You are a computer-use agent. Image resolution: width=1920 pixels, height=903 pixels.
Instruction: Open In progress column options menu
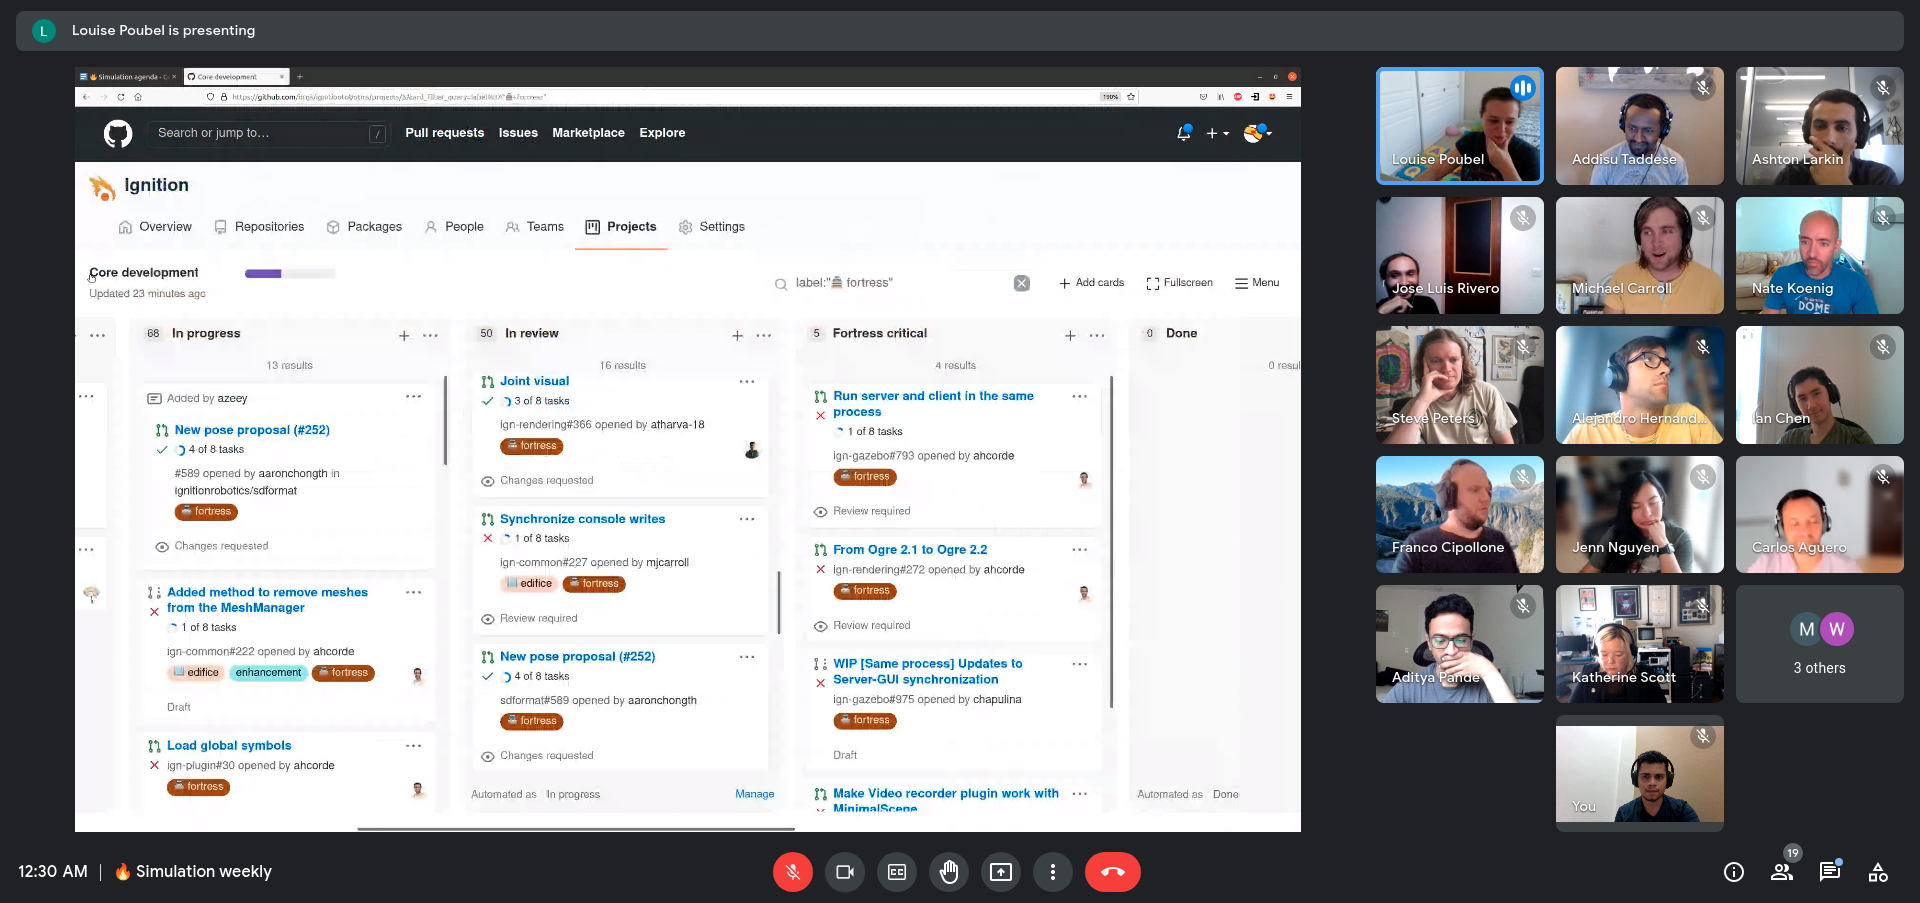point(431,336)
